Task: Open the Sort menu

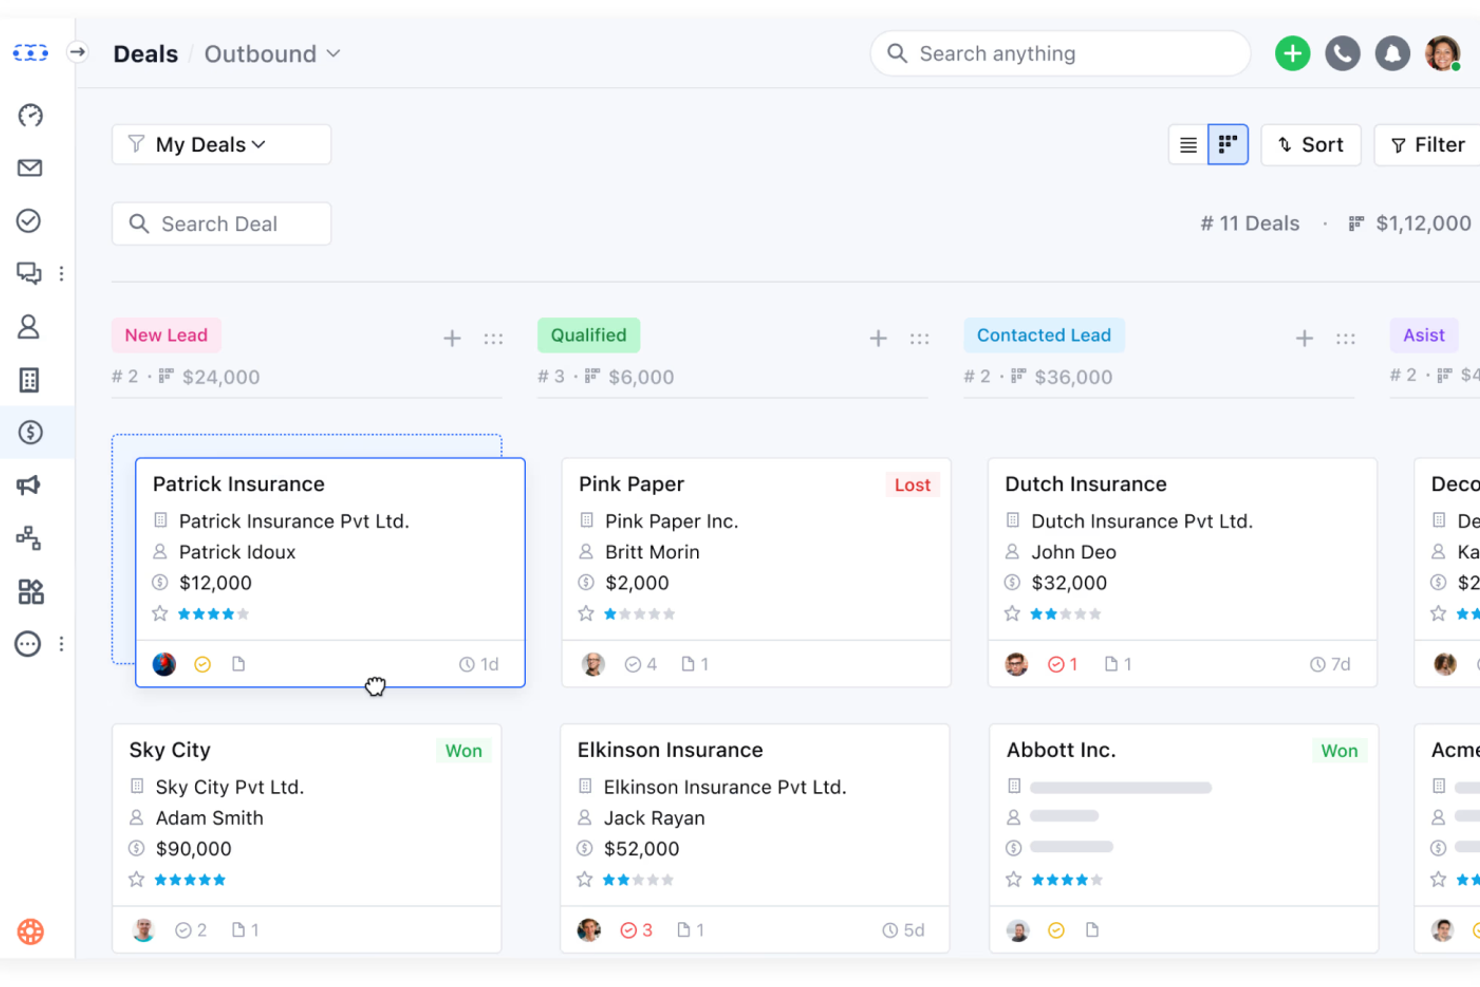Action: [1311, 144]
